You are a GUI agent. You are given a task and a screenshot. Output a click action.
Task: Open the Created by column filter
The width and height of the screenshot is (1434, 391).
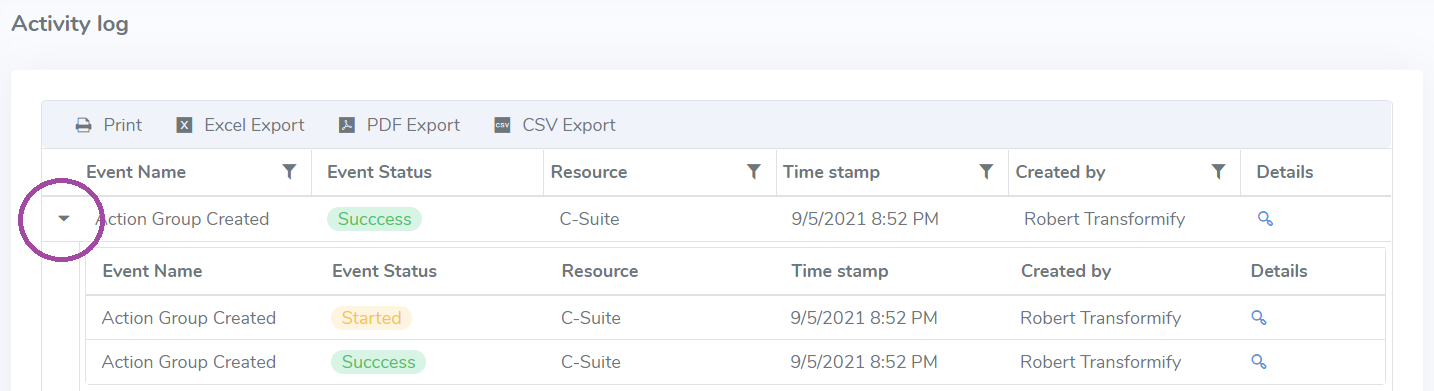point(1218,172)
